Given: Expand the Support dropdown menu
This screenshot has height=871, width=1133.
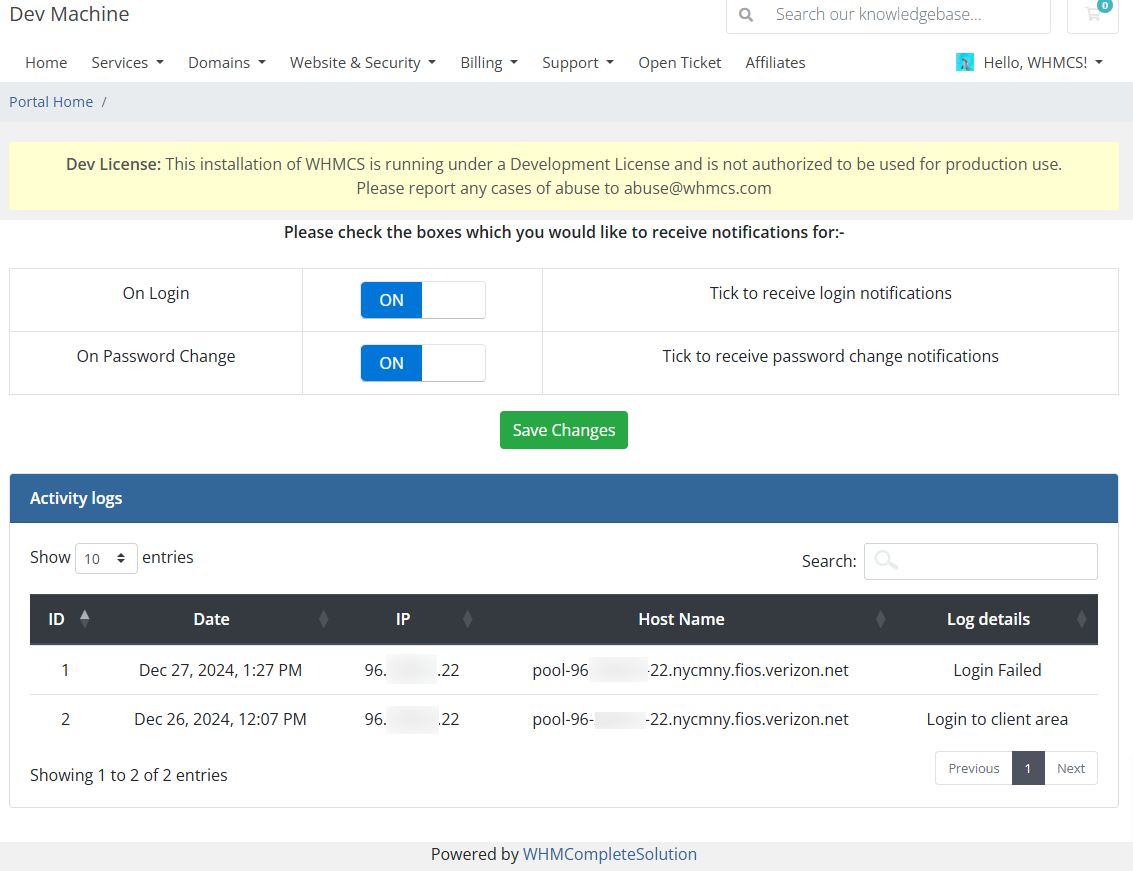Looking at the screenshot, I should click(578, 63).
